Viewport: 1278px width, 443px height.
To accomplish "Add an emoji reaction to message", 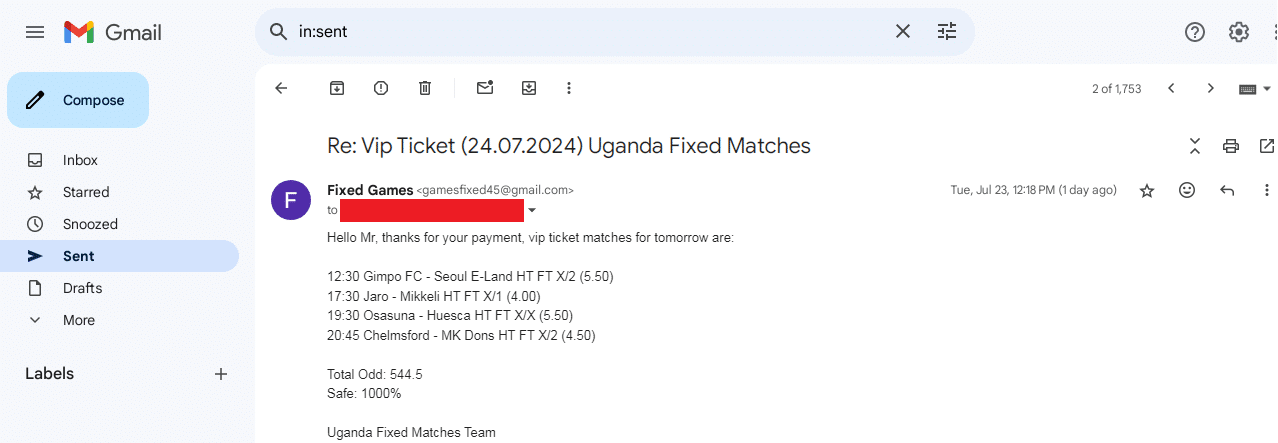I will pyautogui.click(x=1187, y=190).
